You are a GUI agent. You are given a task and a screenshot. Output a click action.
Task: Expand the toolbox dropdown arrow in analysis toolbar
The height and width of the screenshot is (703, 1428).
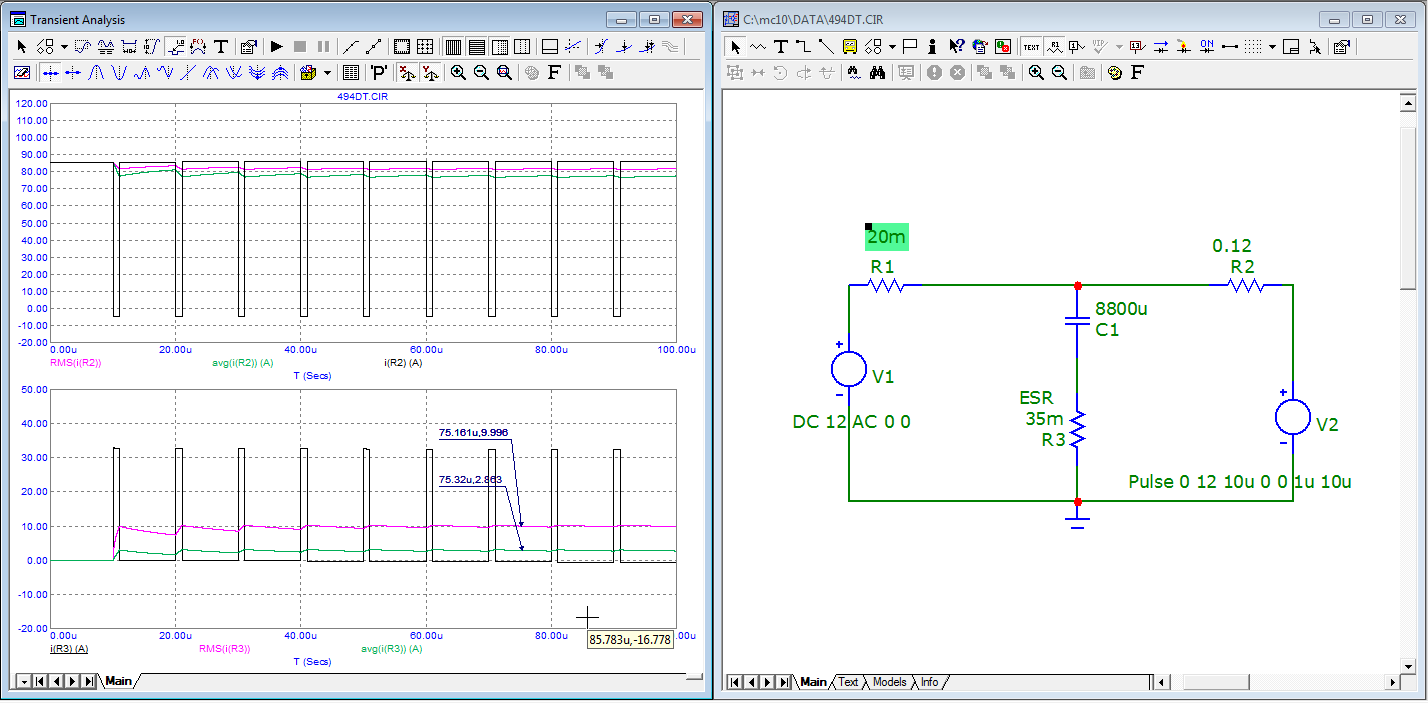click(329, 72)
